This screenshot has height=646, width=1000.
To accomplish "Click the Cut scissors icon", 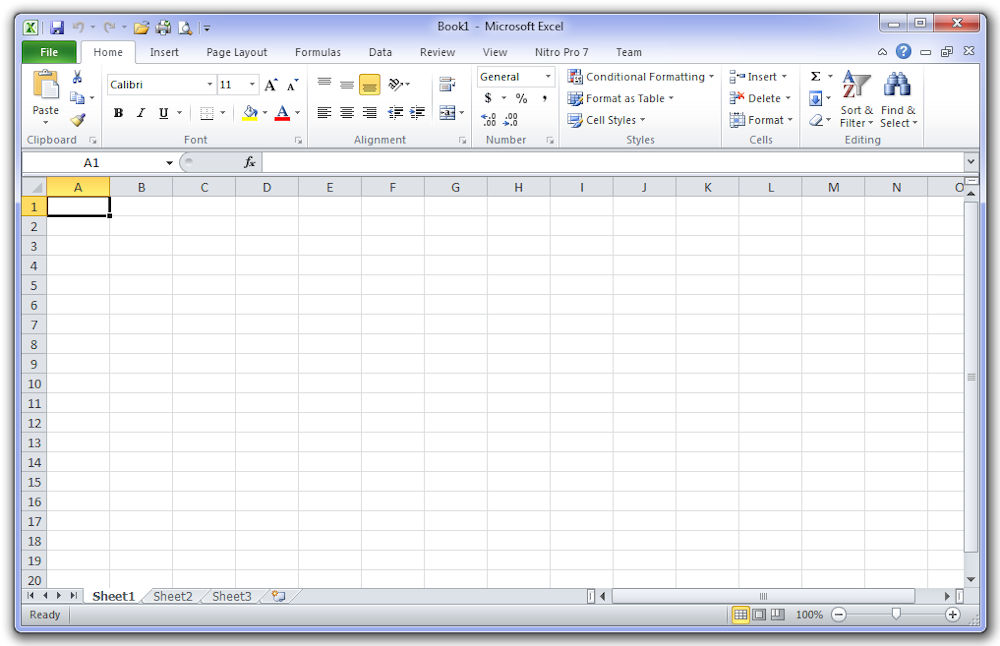I will pyautogui.click(x=77, y=77).
